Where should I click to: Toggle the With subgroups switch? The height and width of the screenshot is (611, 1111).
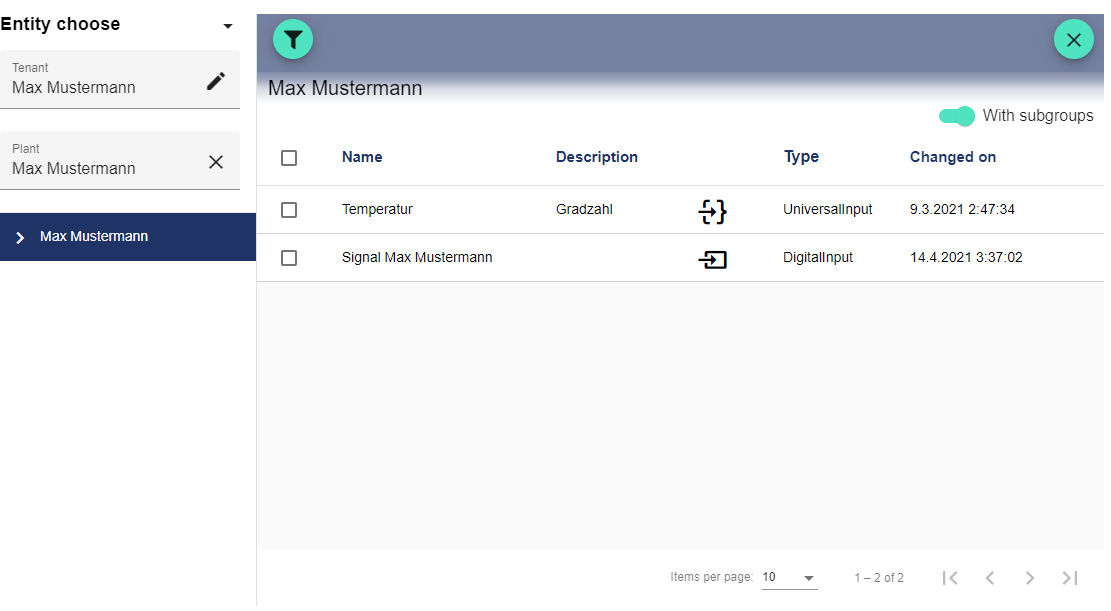[957, 116]
